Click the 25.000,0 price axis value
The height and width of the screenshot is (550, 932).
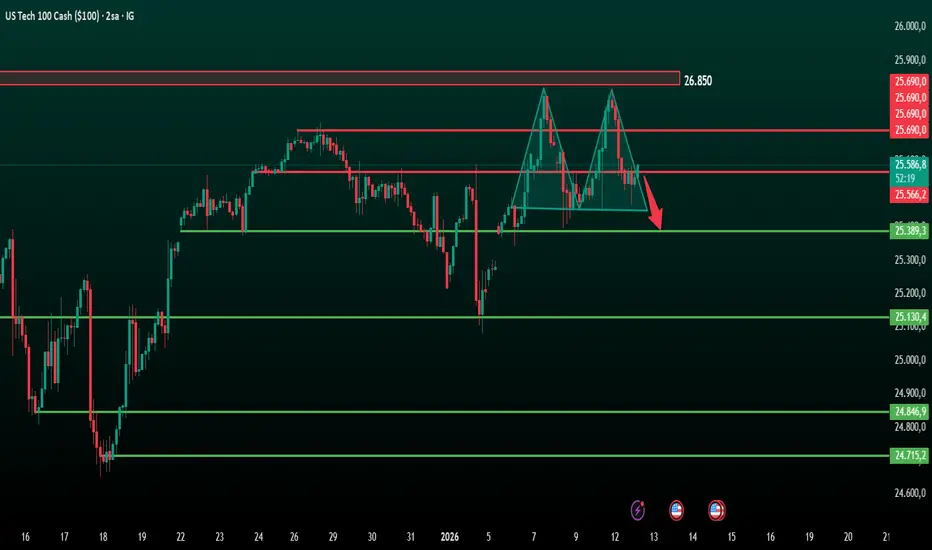tap(910, 360)
